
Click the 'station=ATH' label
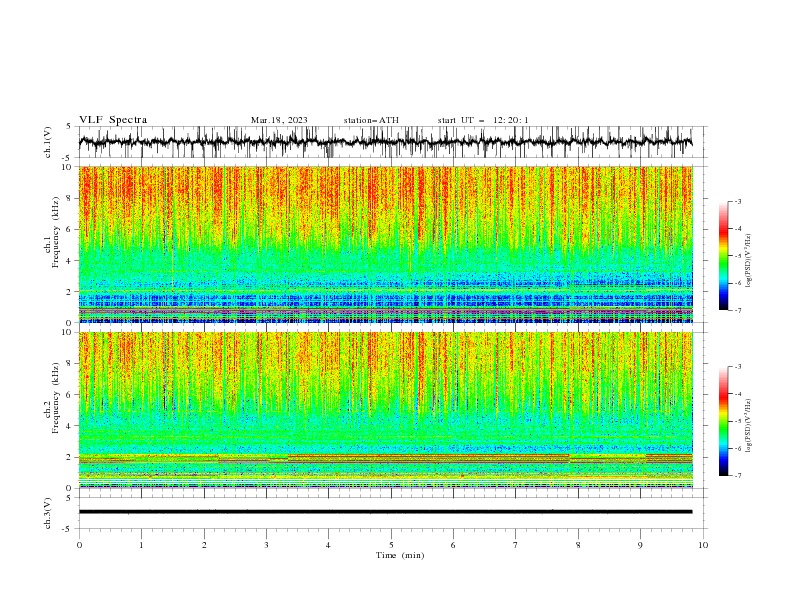pyautogui.click(x=371, y=120)
